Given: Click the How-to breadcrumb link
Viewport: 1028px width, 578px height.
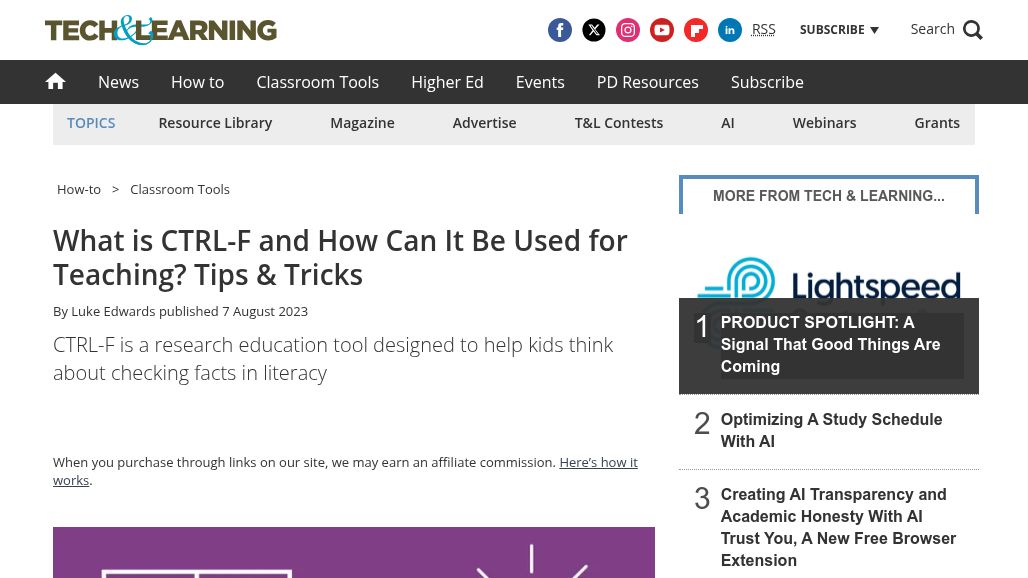Looking at the screenshot, I should coord(79,189).
